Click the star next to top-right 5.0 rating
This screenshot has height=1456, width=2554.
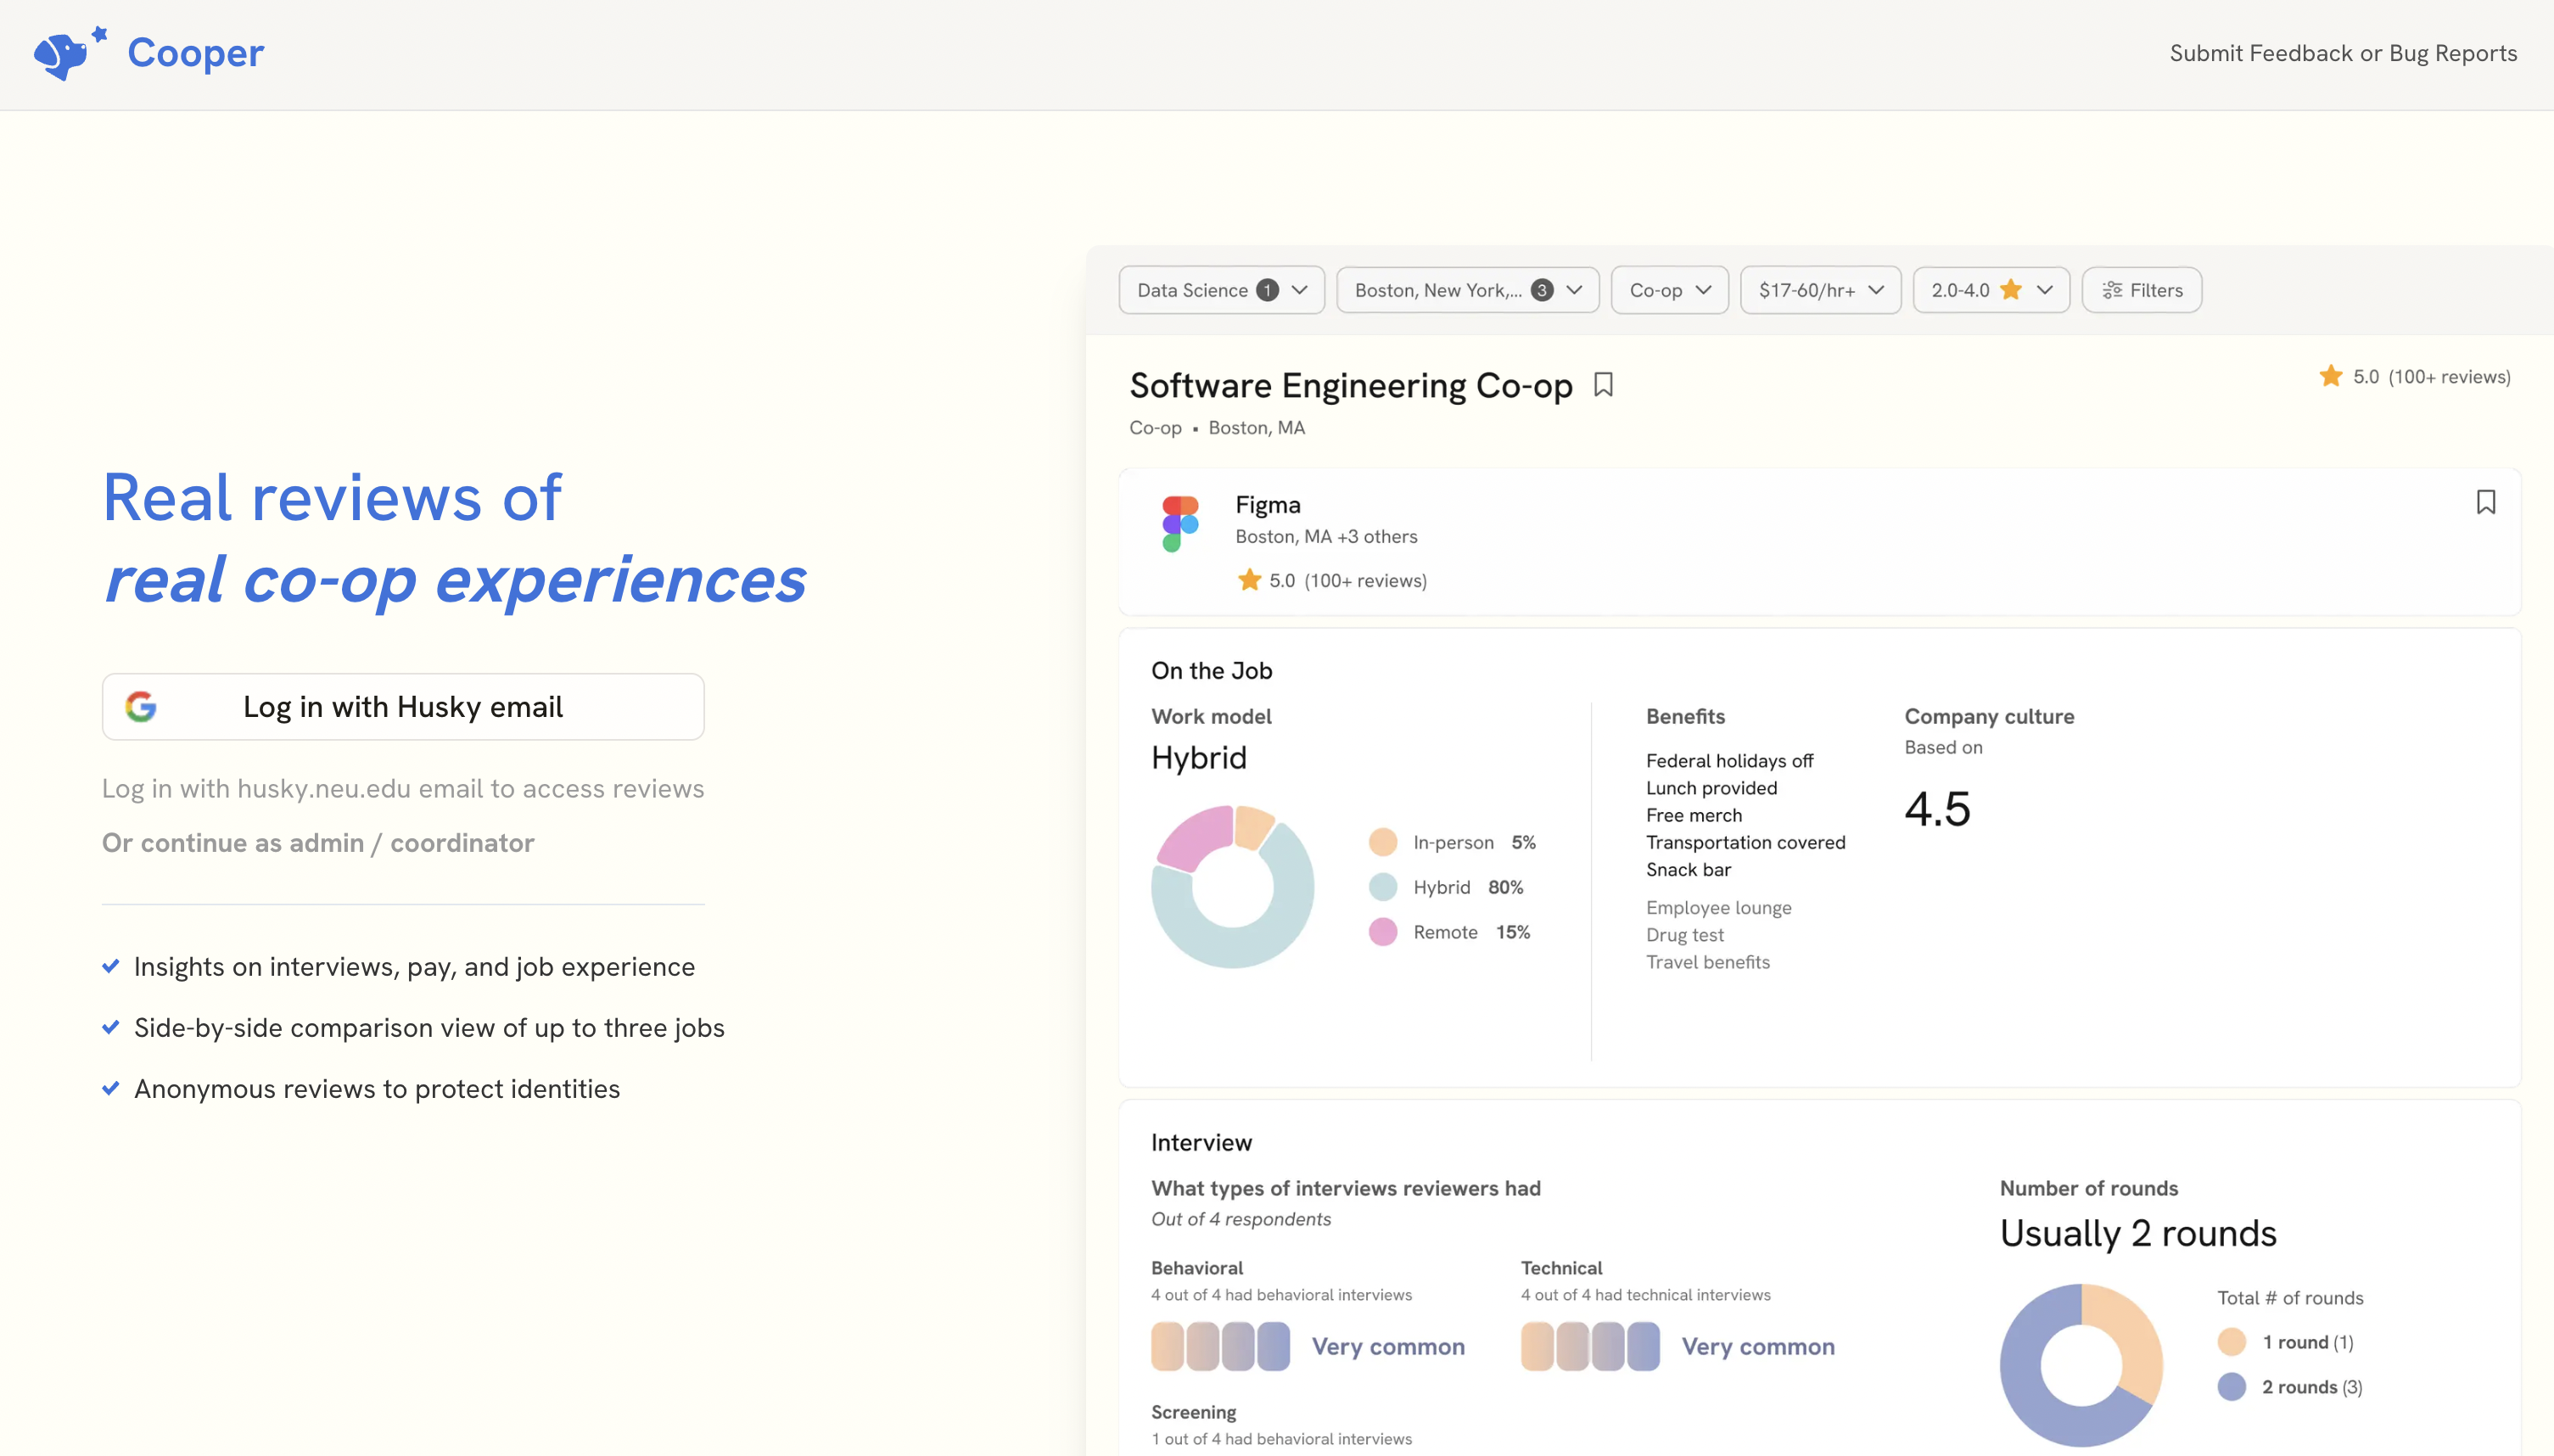coord(2331,376)
